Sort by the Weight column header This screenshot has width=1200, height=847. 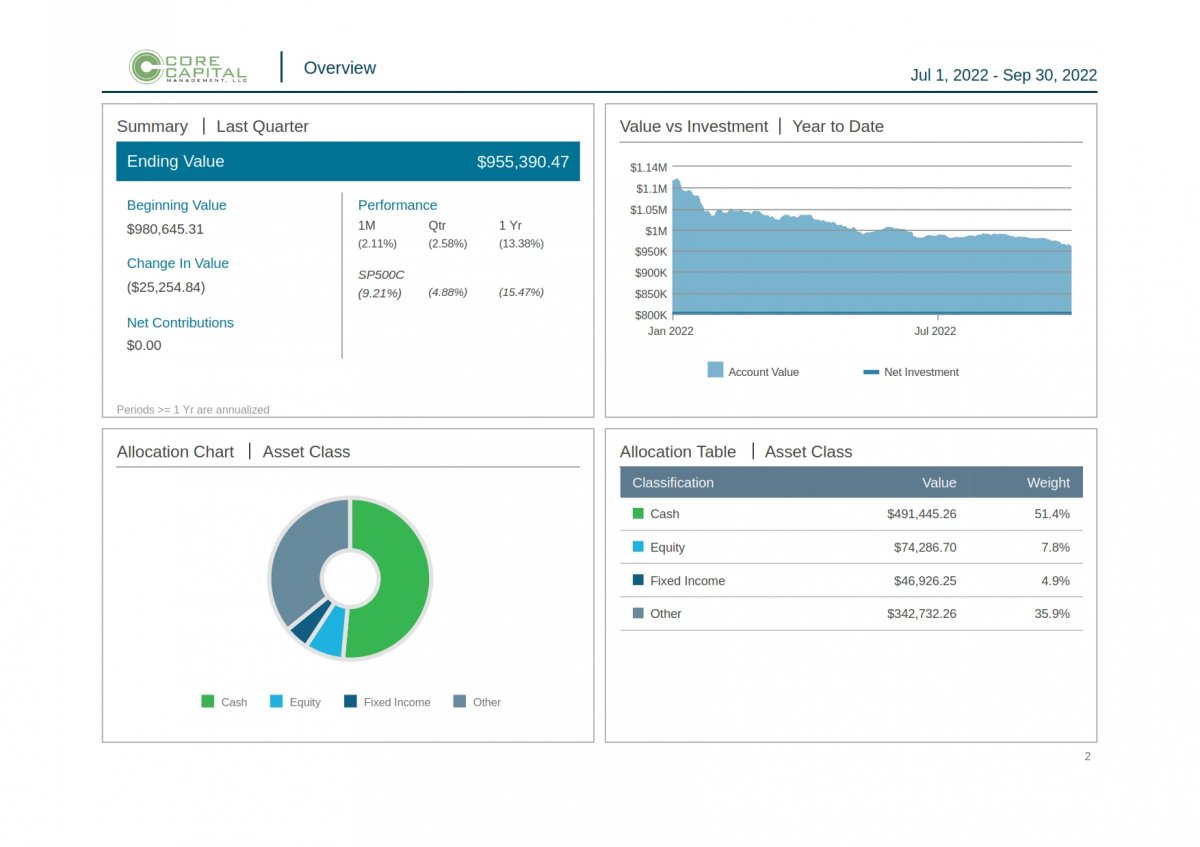pos(1047,483)
